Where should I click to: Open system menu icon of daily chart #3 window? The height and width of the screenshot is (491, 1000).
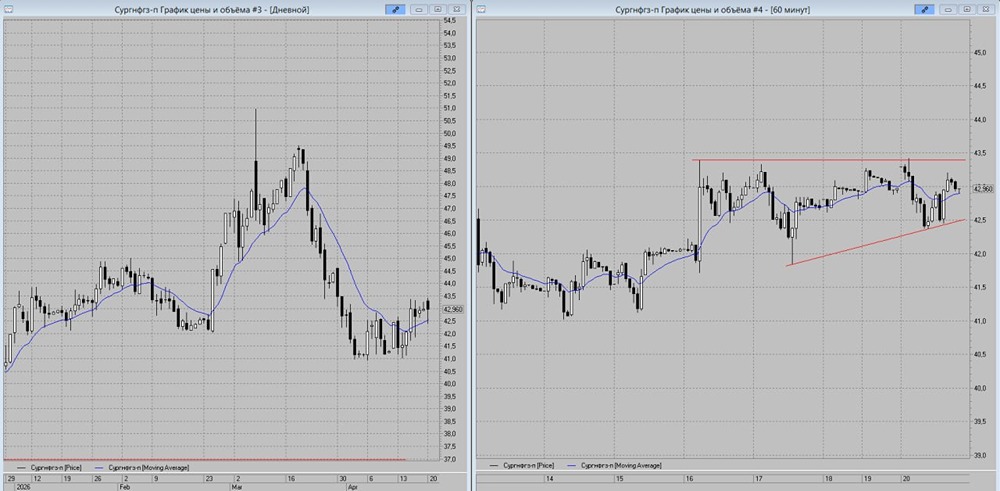[8, 10]
